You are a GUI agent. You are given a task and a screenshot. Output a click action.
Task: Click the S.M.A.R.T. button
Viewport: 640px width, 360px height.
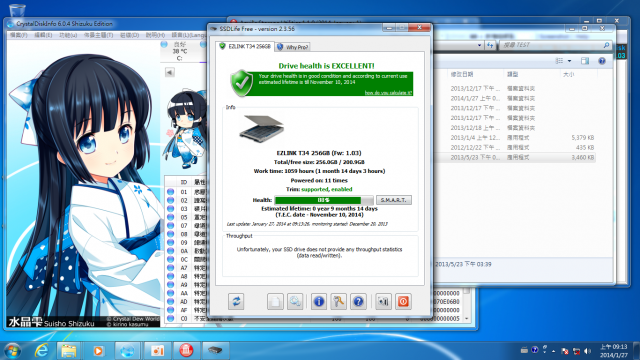393,200
